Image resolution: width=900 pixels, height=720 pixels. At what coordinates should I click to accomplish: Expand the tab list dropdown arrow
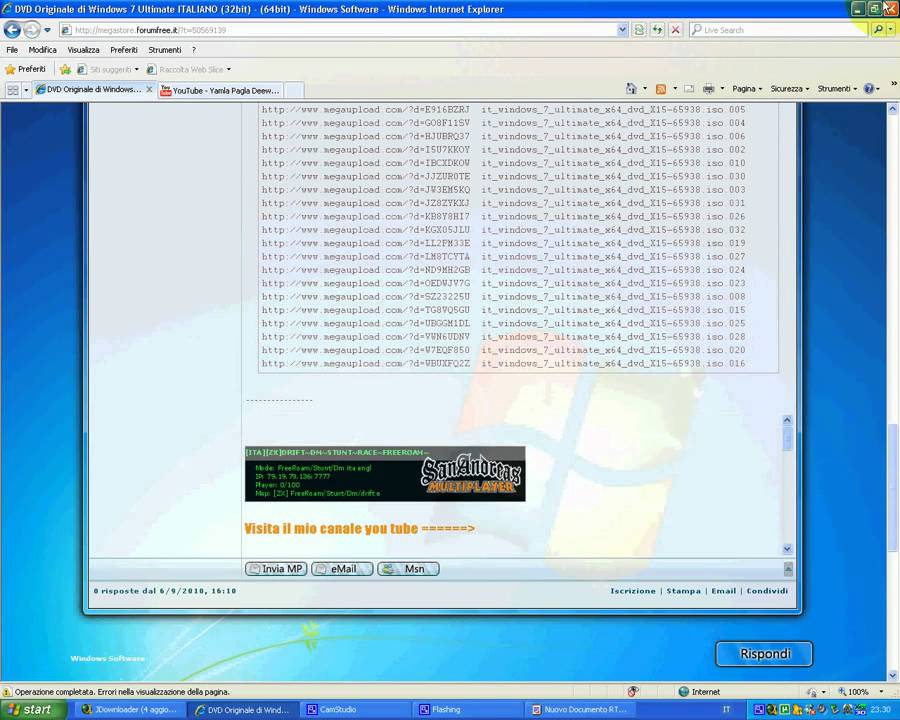[x=26, y=90]
